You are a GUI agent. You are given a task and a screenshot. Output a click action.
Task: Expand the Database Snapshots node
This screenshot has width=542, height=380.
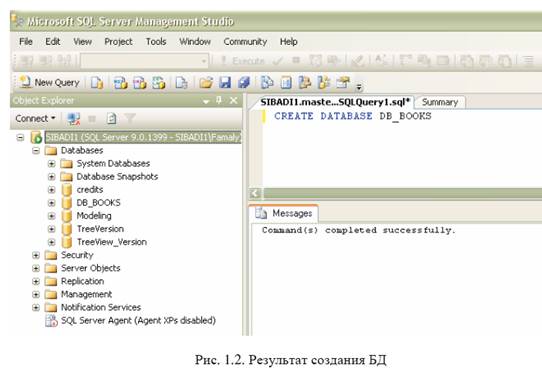52,177
